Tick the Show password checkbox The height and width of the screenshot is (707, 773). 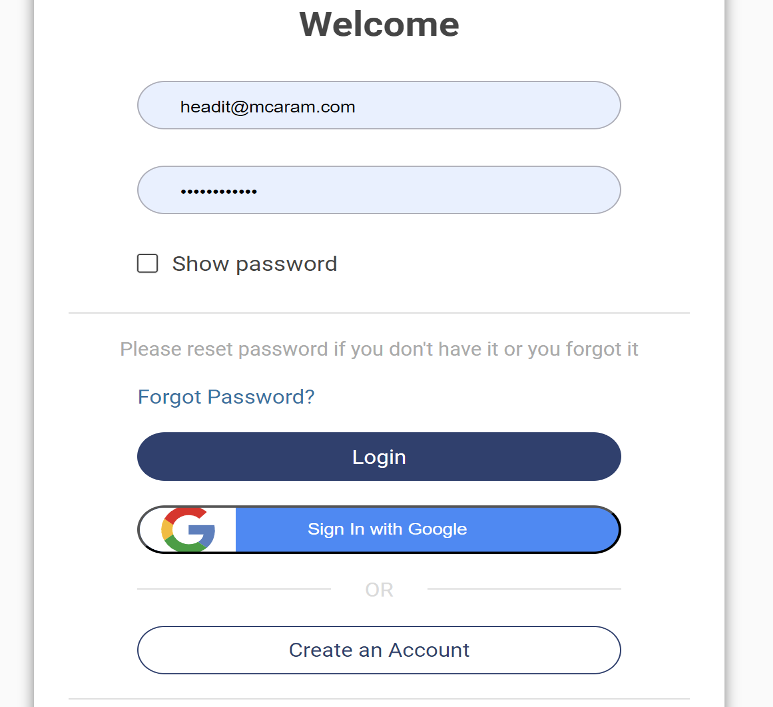147,264
